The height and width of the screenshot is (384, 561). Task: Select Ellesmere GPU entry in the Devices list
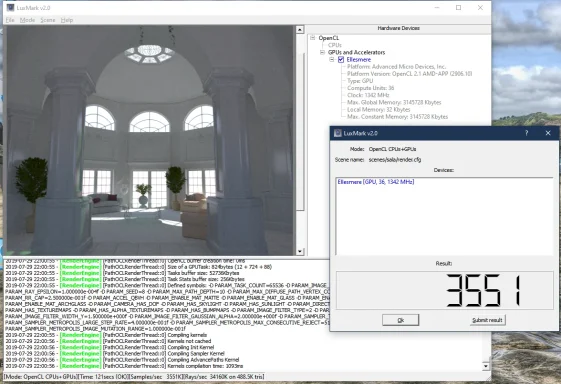[x=376, y=182]
